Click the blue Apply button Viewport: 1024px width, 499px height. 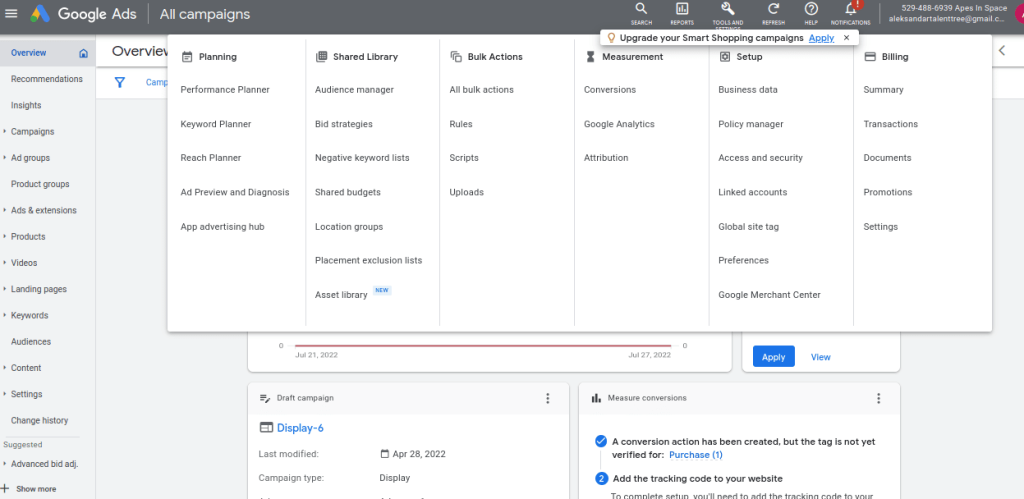pos(773,357)
